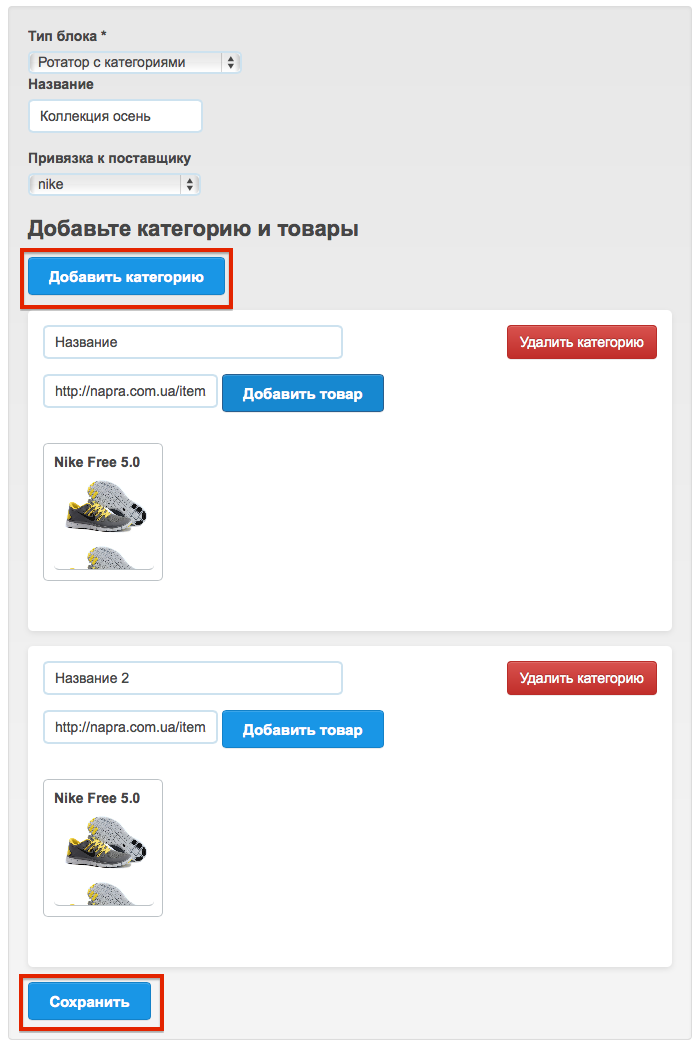Click the 'Сохранить' button
This screenshot has width=699, height=1046.
pyautogui.click(x=89, y=1001)
